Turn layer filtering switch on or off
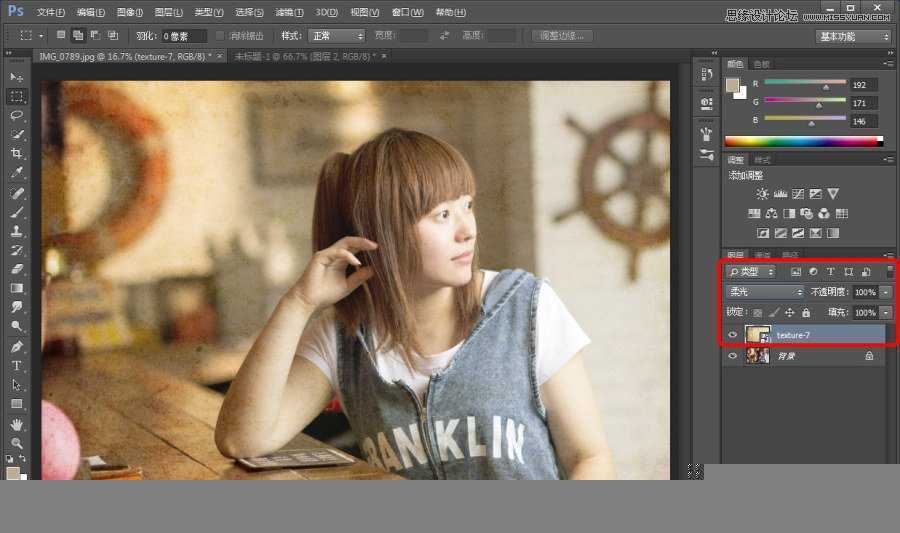The width and height of the screenshot is (900, 533). click(x=891, y=271)
